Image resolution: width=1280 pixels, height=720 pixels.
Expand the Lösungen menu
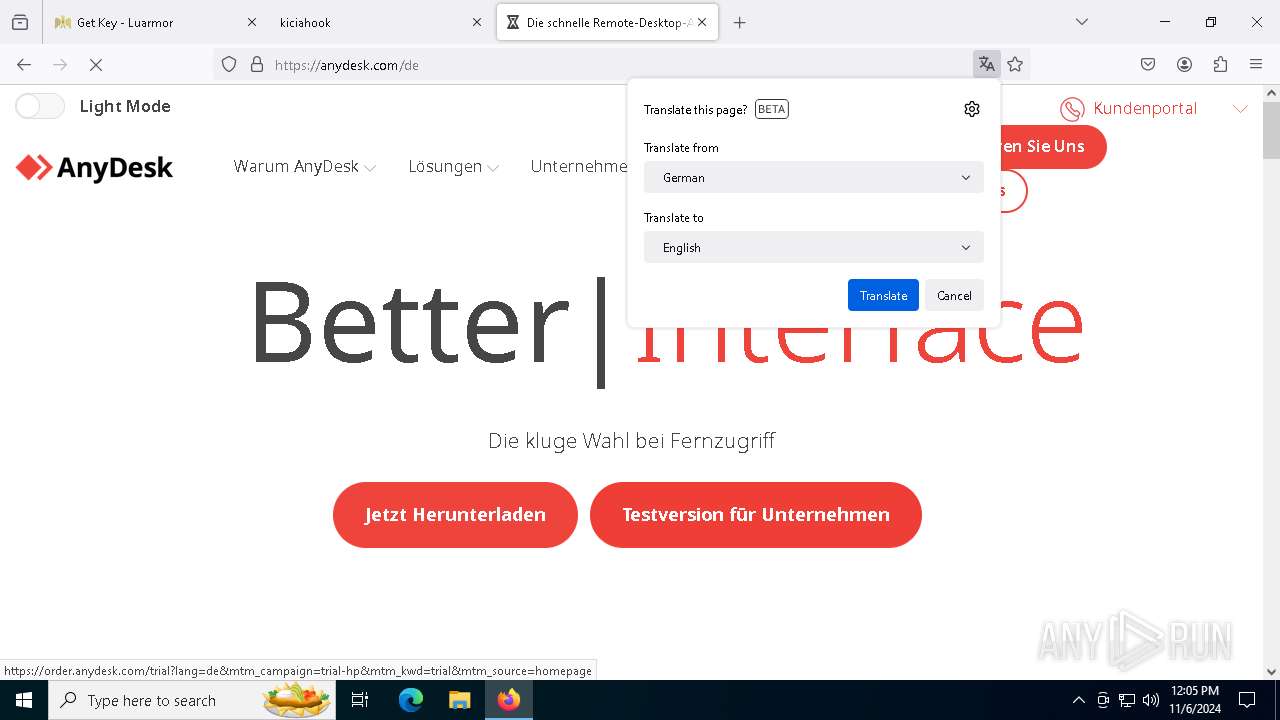[453, 167]
